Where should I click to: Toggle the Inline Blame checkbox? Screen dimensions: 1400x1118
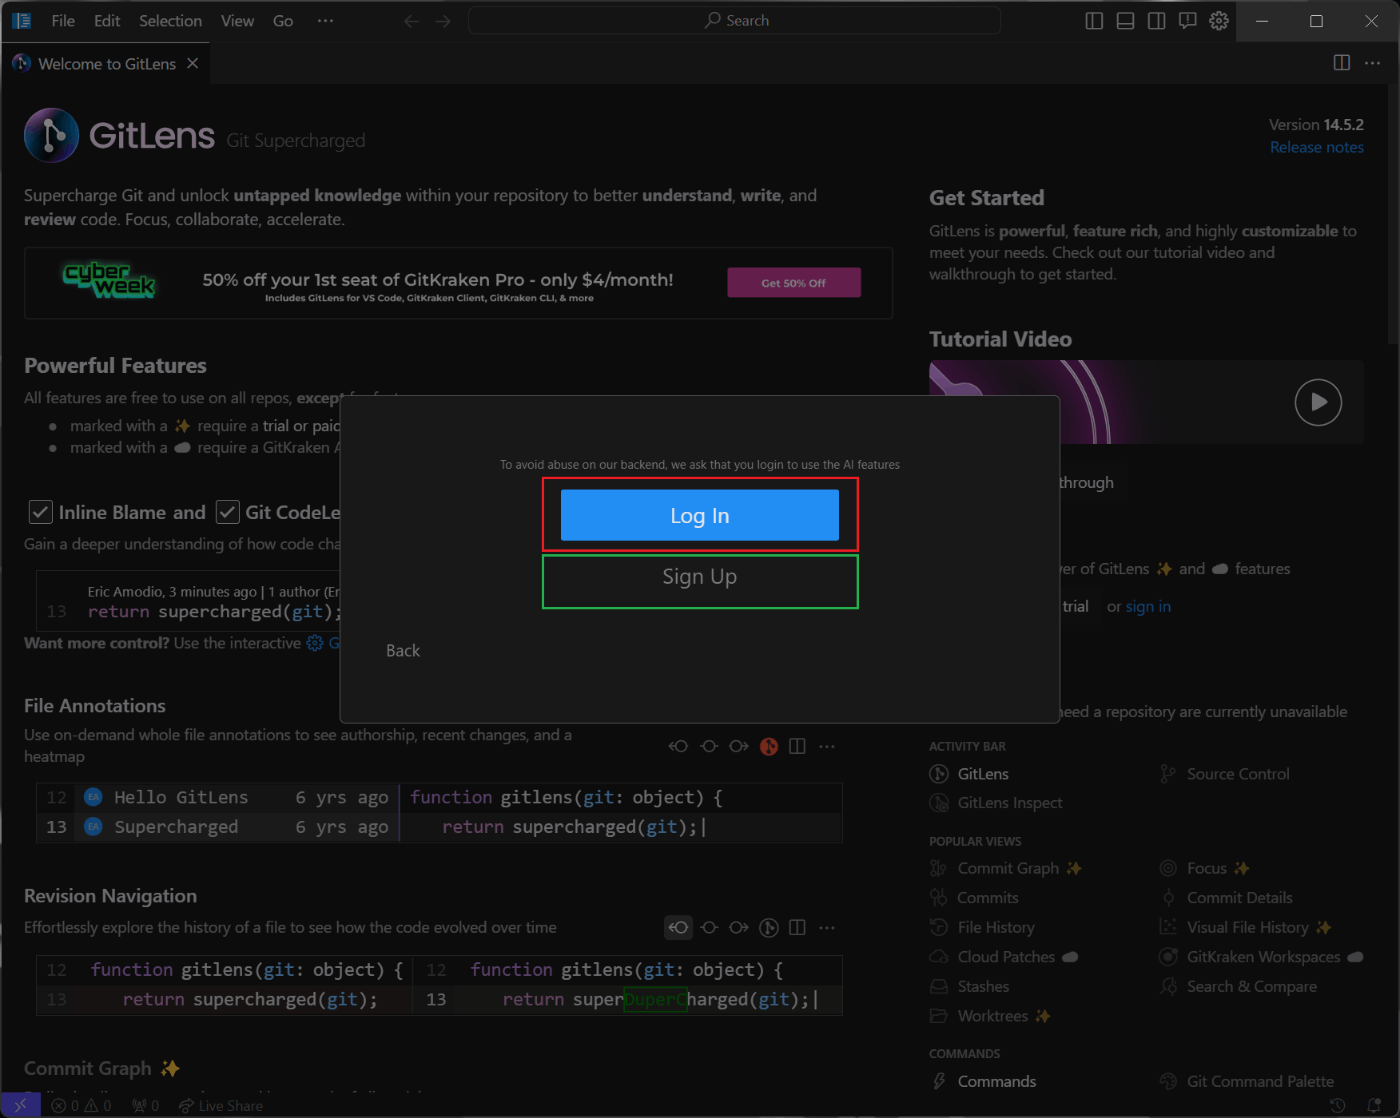[x=40, y=512]
